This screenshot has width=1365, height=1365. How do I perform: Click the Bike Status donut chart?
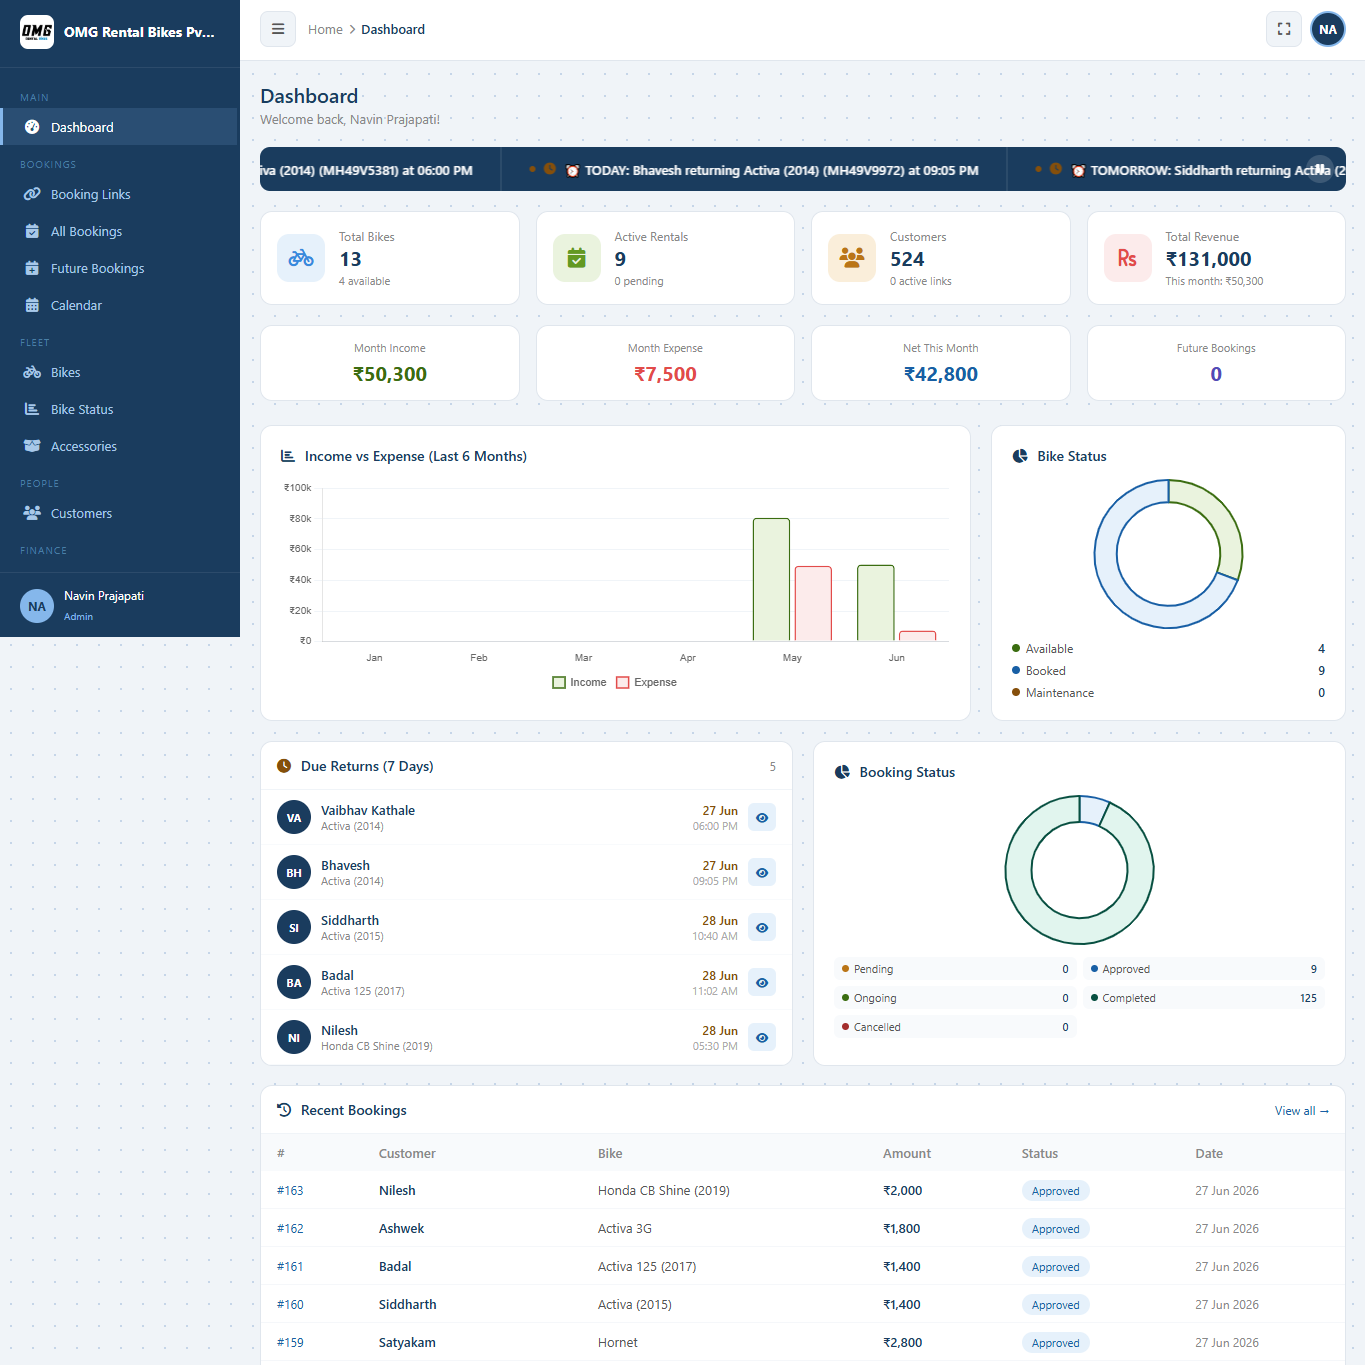click(1168, 554)
